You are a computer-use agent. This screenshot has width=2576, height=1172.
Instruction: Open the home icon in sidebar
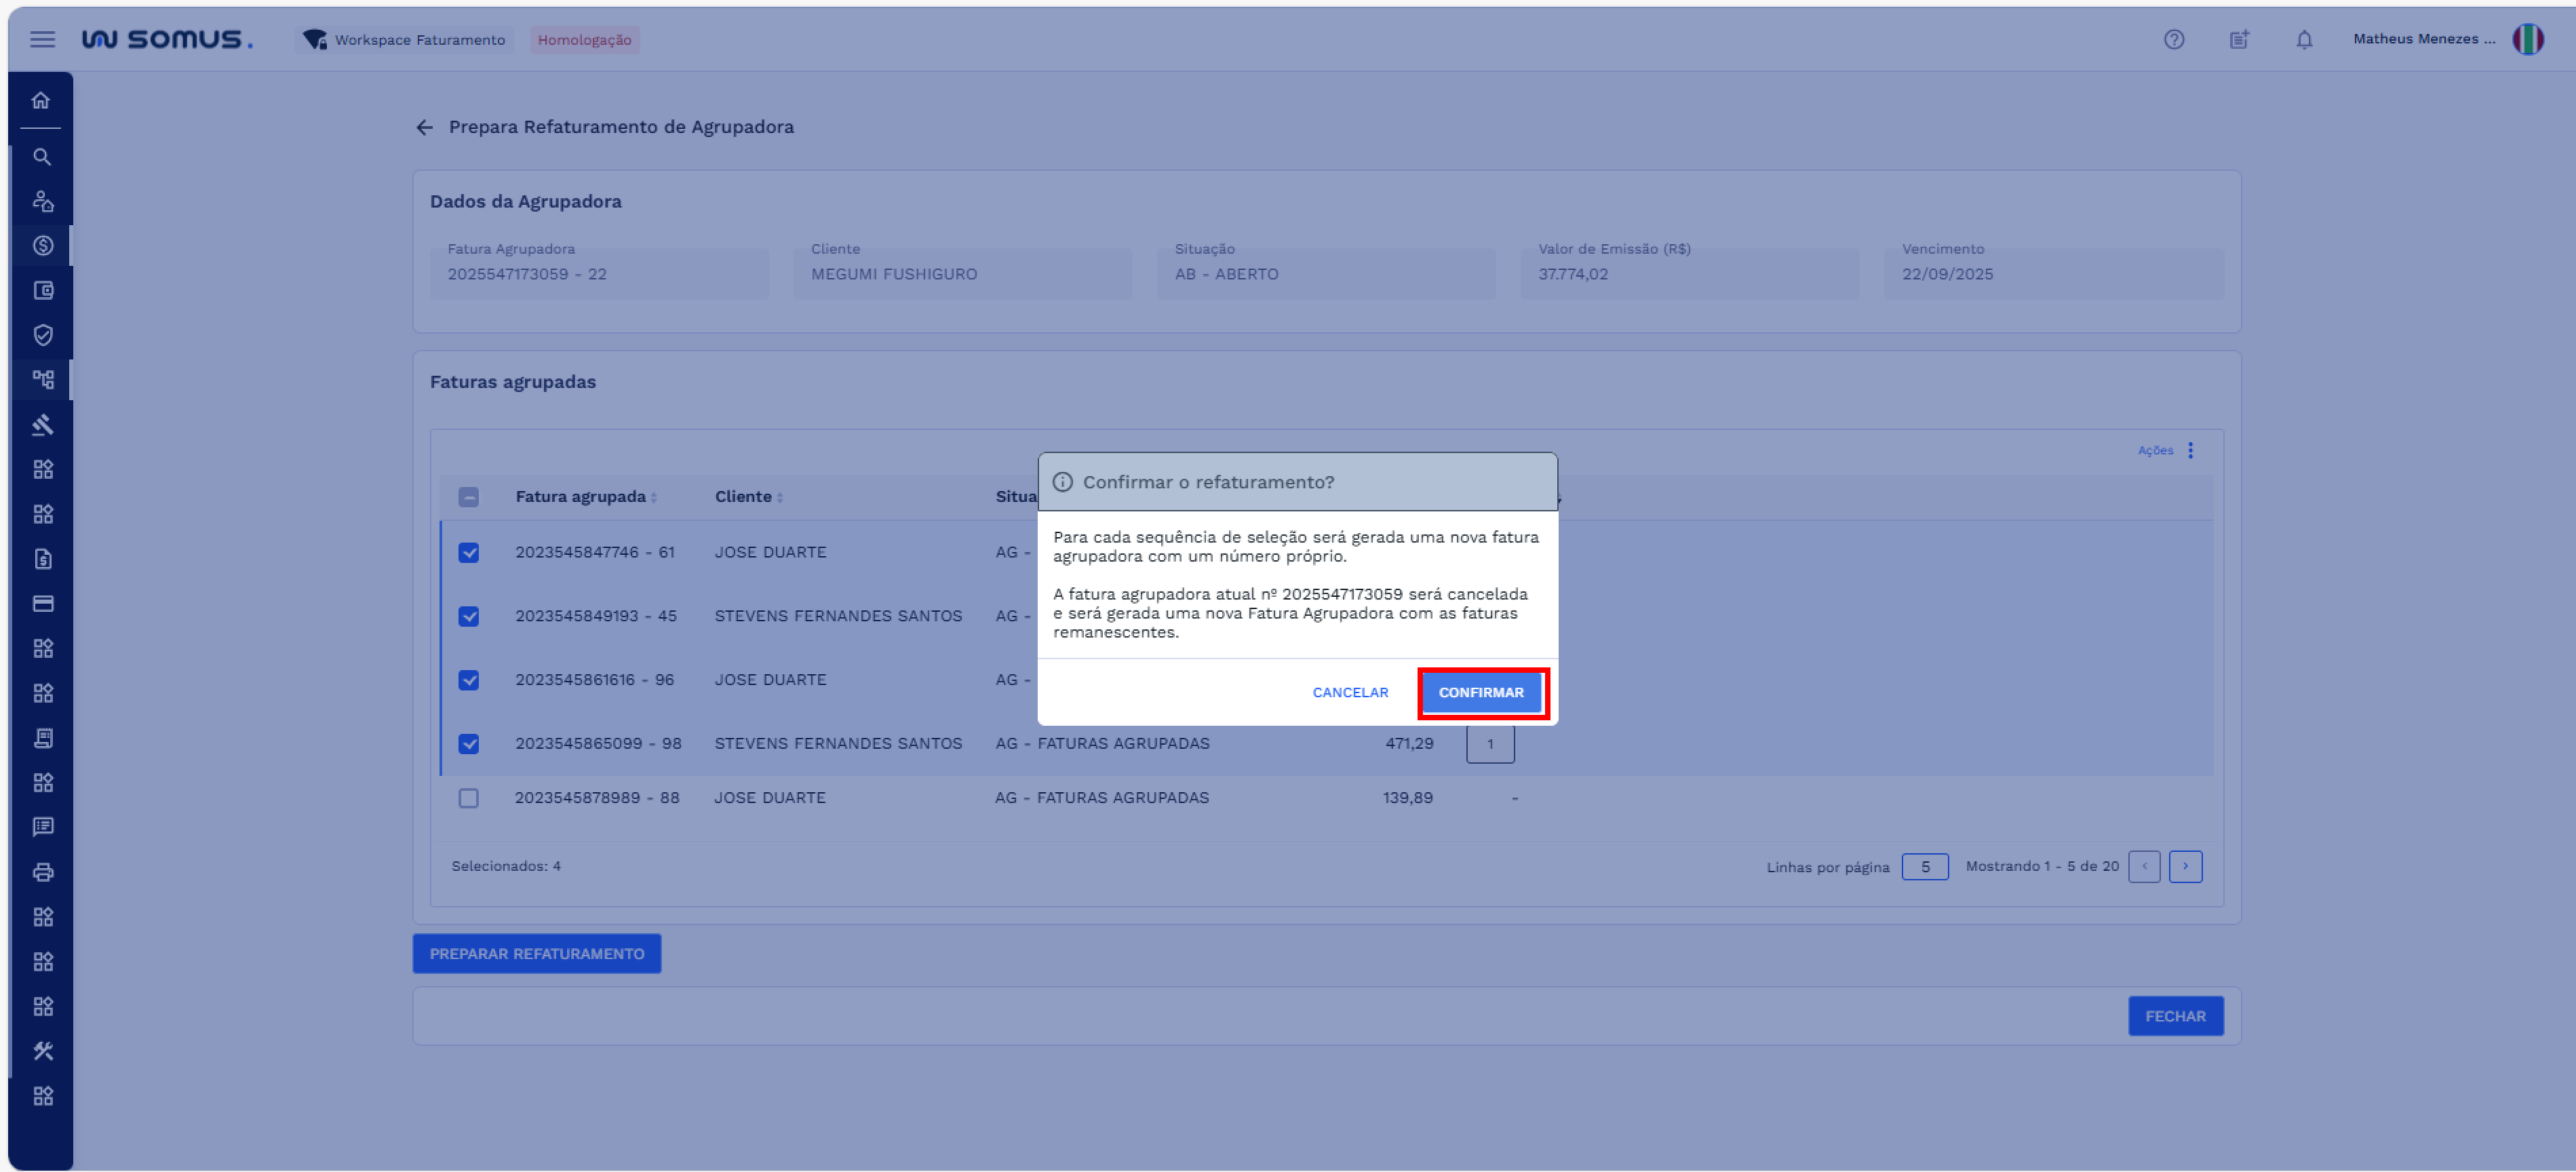[41, 100]
